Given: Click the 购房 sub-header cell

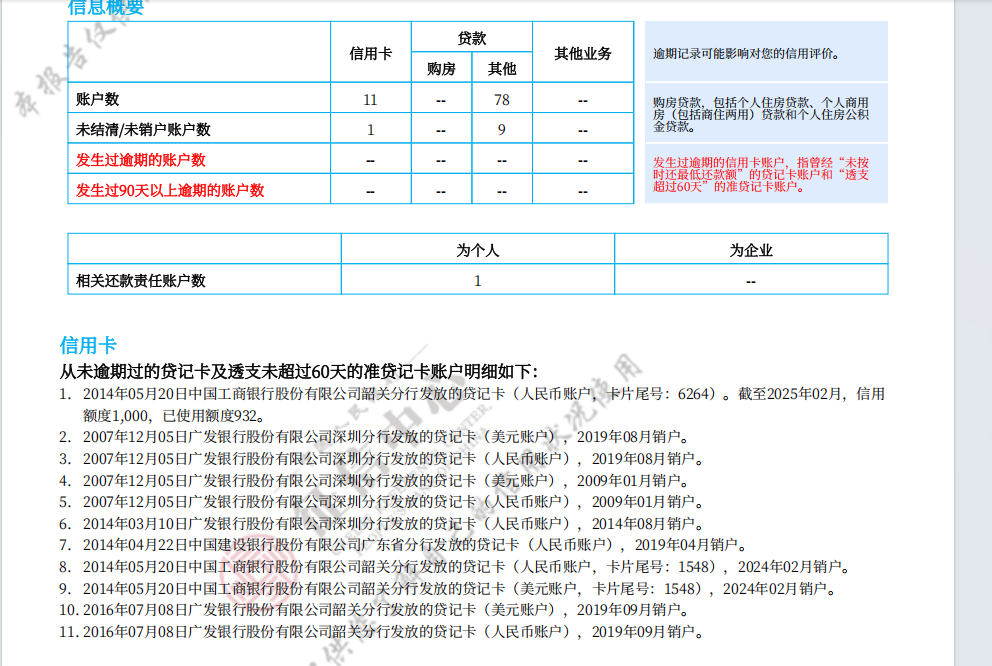Looking at the screenshot, I should (441, 69).
